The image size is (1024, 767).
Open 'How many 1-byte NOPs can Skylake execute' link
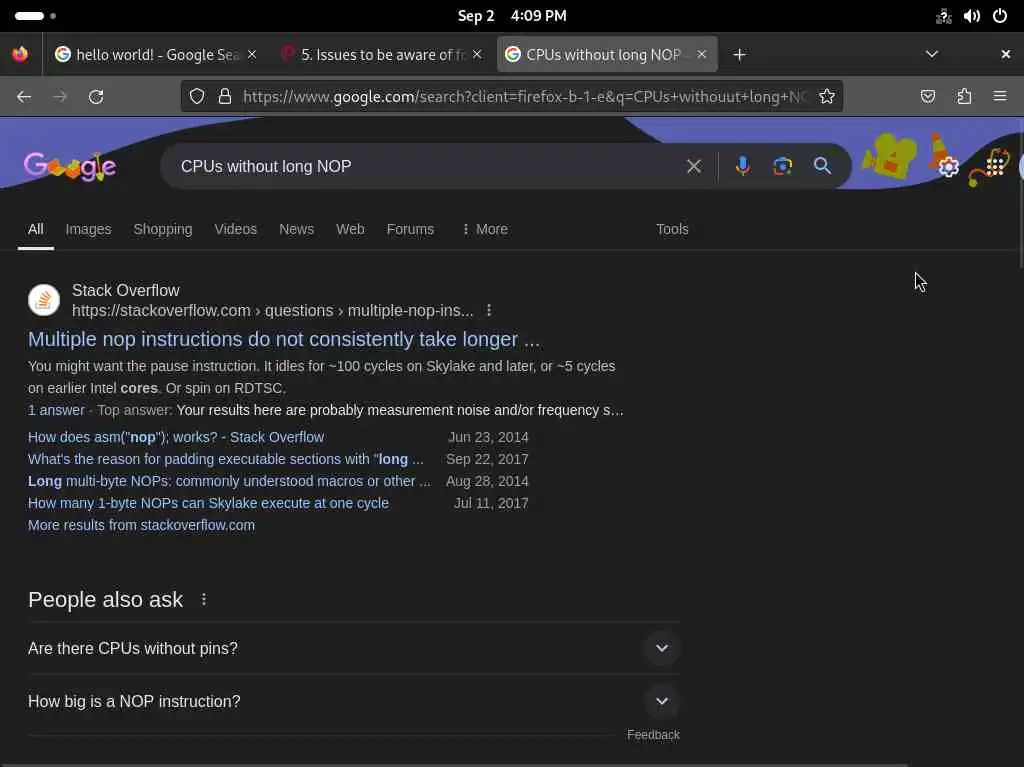tap(208, 503)
